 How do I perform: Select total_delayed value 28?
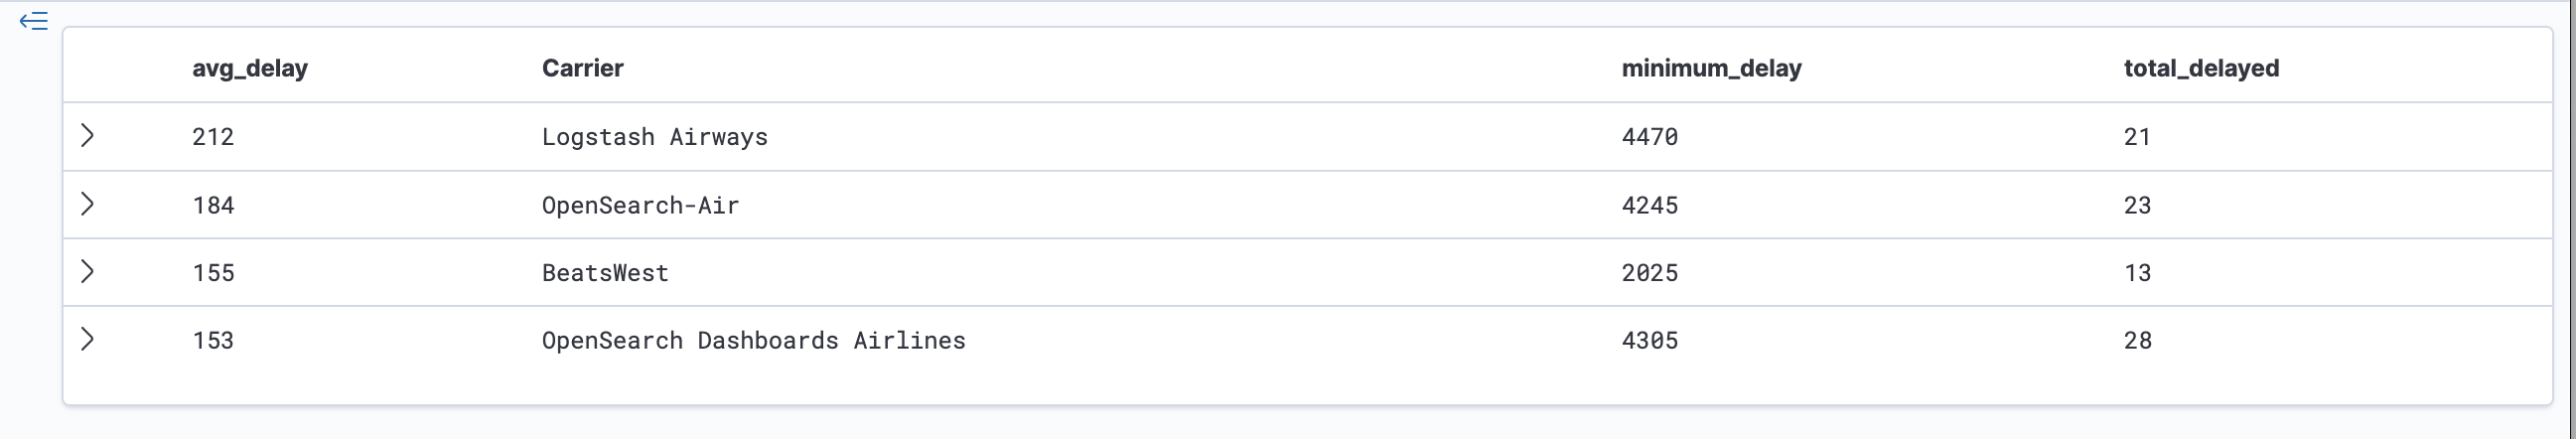click(x=2137, y=341)
